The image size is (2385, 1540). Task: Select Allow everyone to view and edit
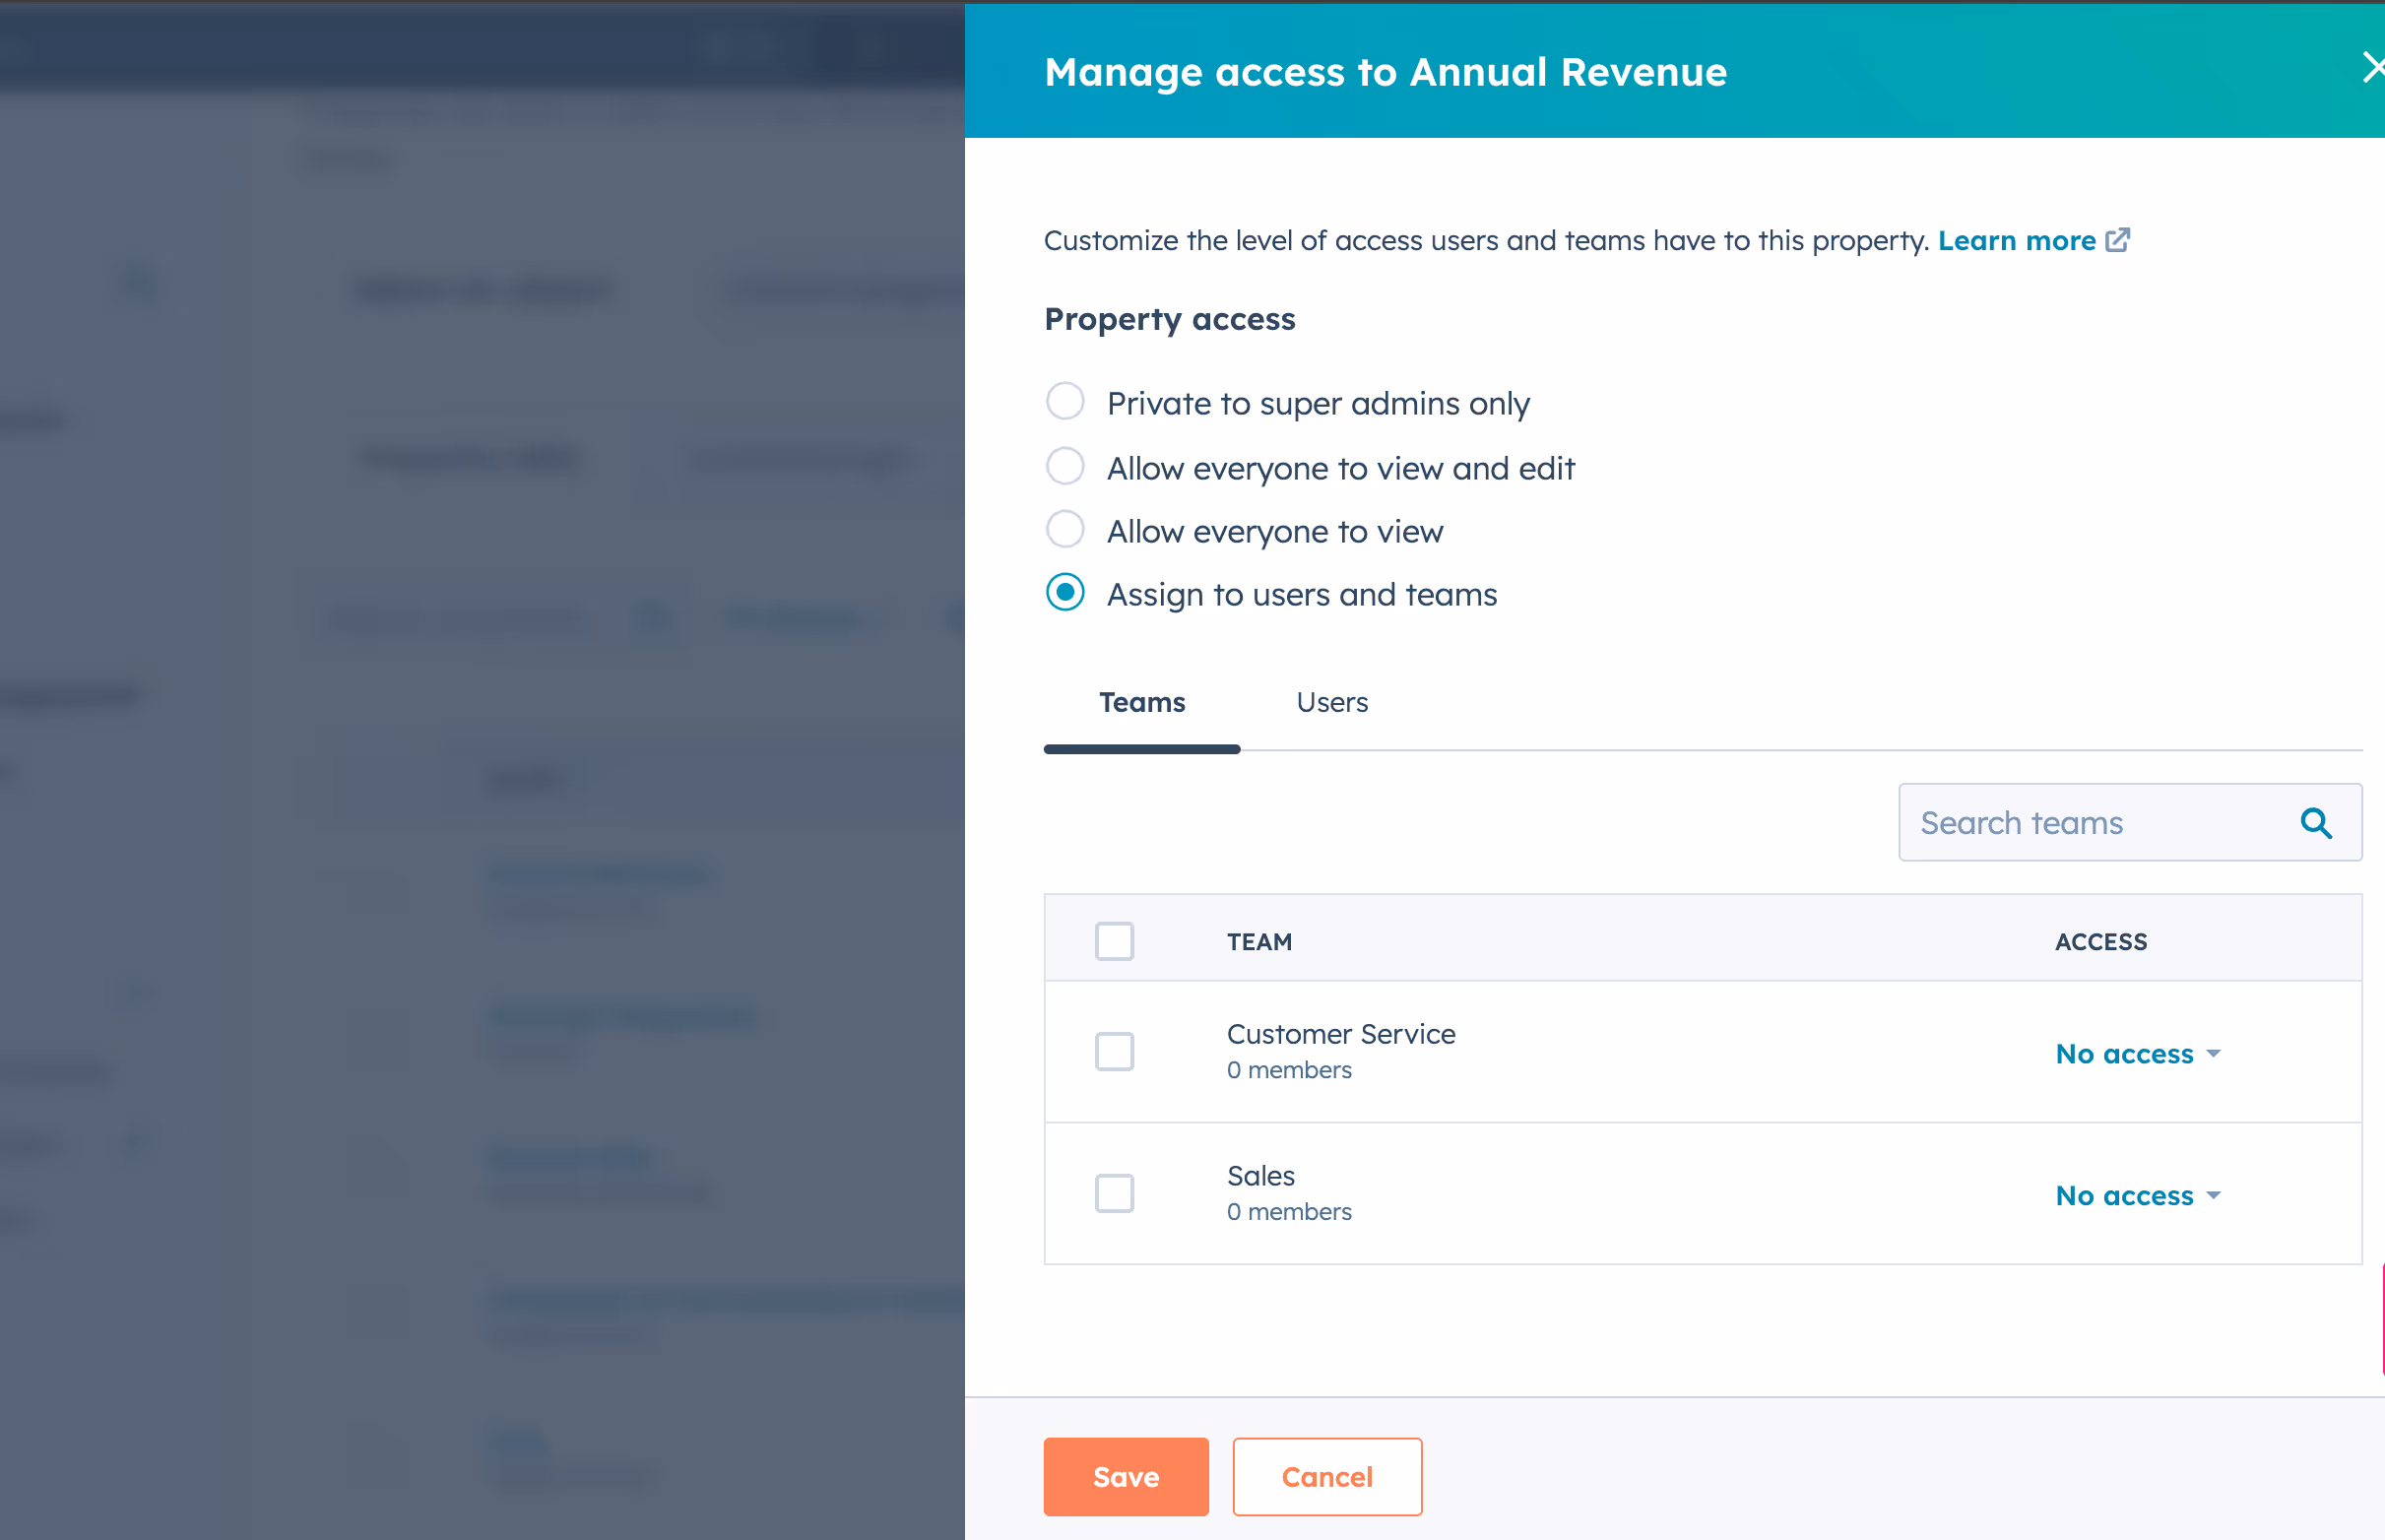point(1065,466)
